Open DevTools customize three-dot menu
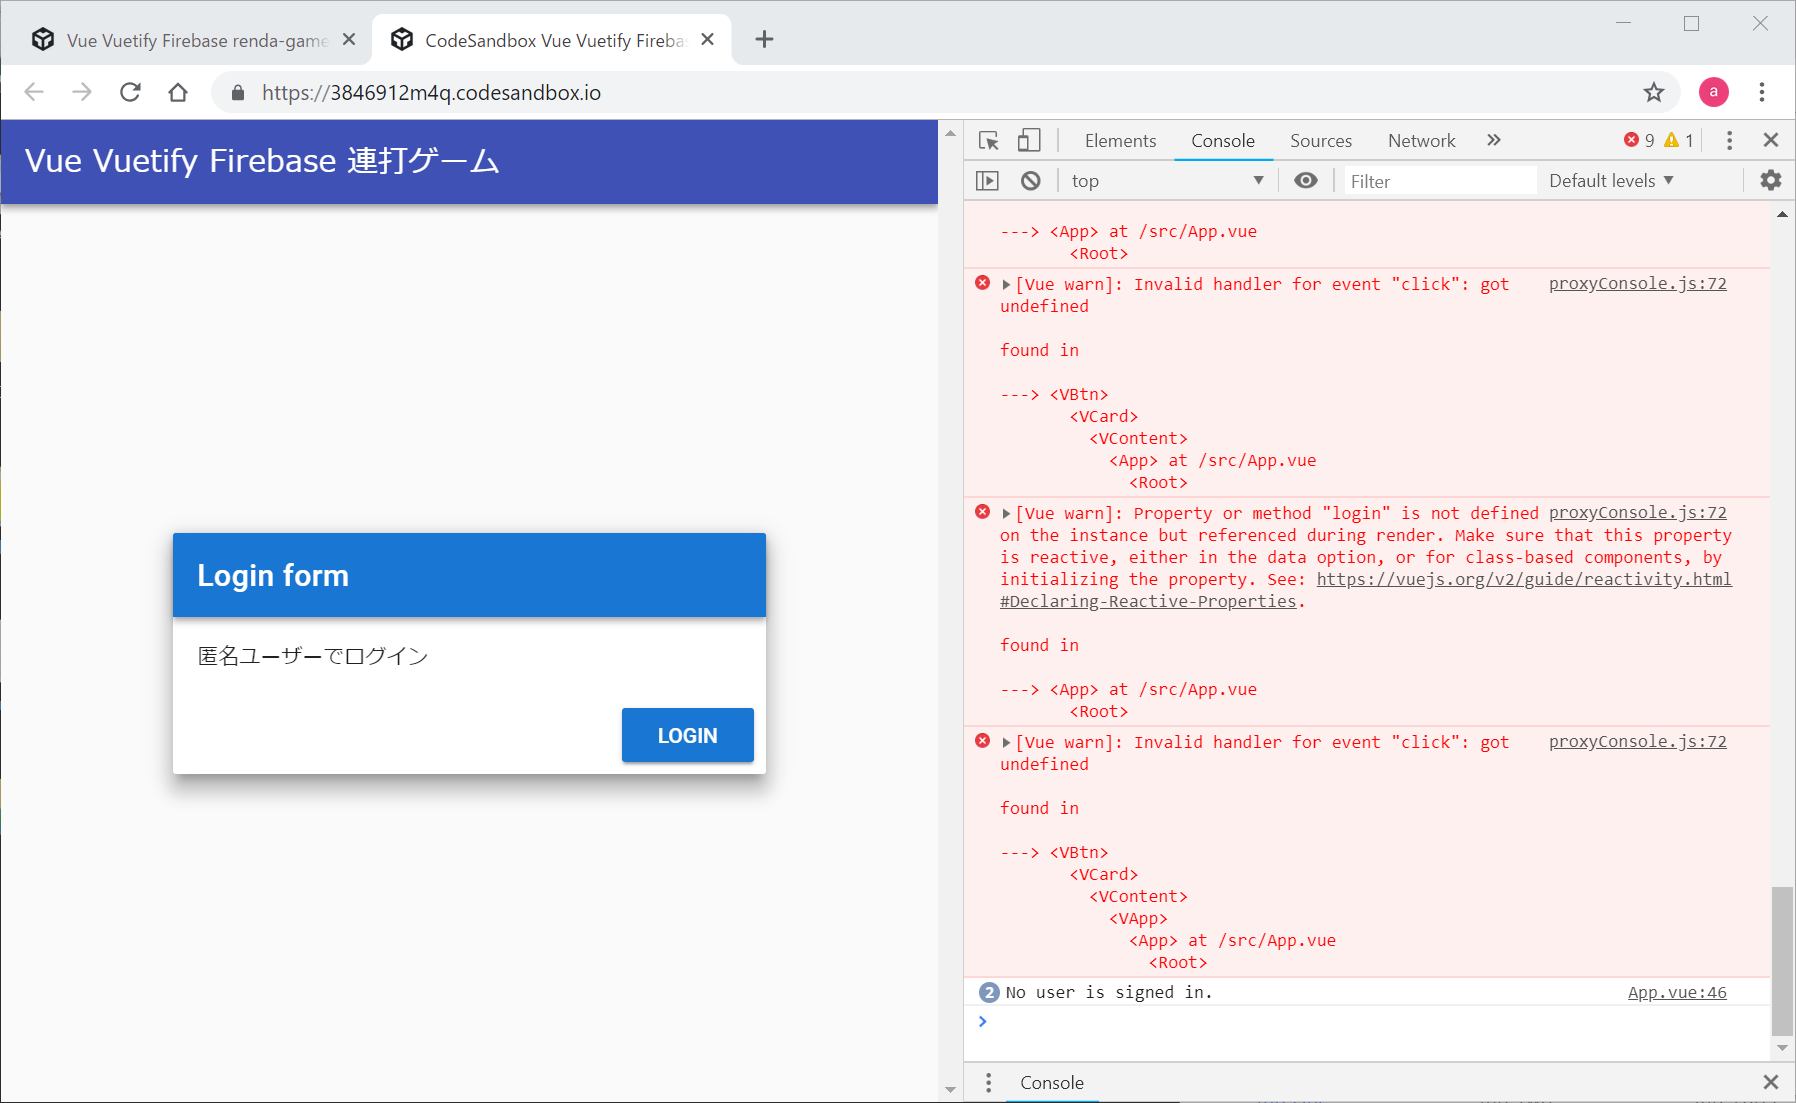Image resolution: width=1796 pixels, height=1103 pixels. [1729, 141]
